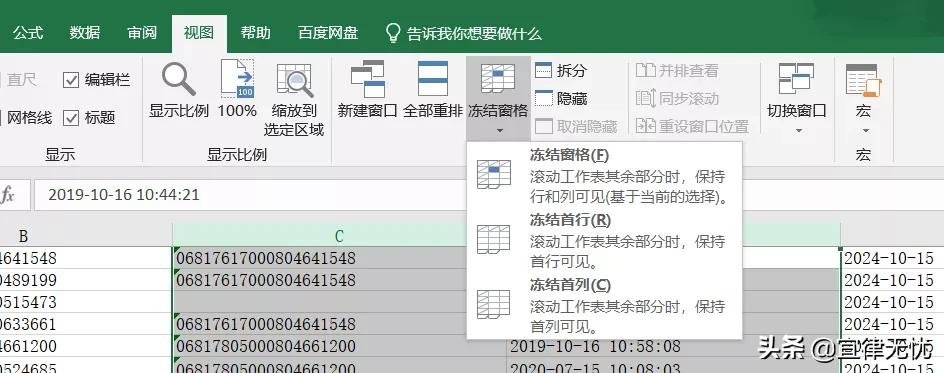Click the lightbulb tell-me icon
This screenshot has width=944, height=373.
point(393,34)
